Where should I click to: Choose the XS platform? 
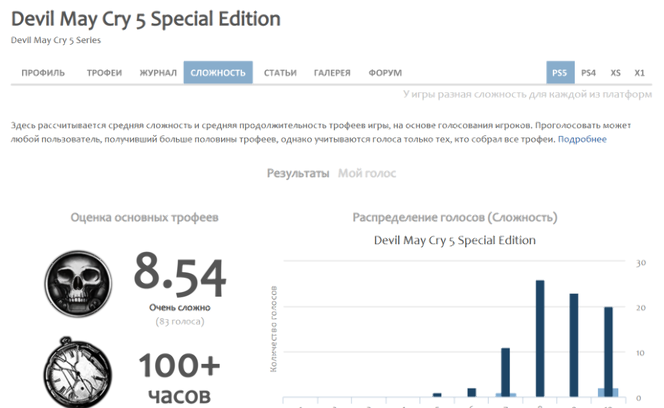point(615,73)
